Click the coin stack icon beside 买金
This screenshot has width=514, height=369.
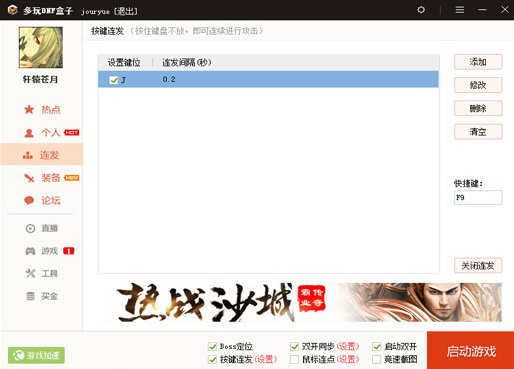click(30, 296)
